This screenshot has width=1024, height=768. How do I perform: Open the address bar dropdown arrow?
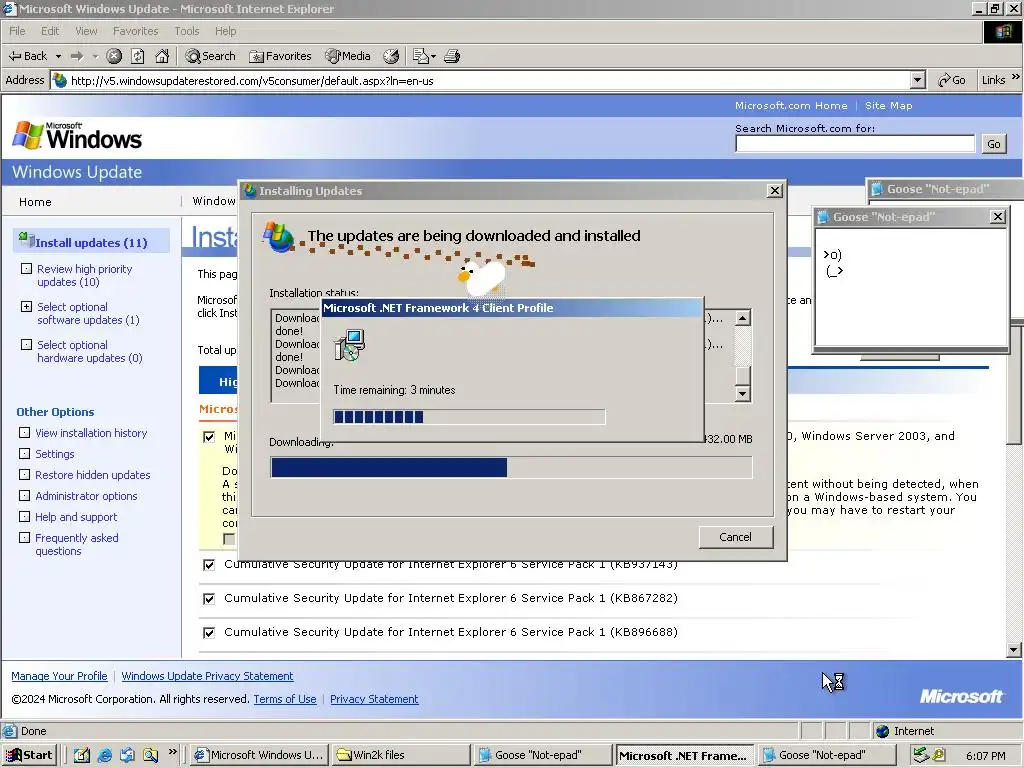click(x=918, y=80)
